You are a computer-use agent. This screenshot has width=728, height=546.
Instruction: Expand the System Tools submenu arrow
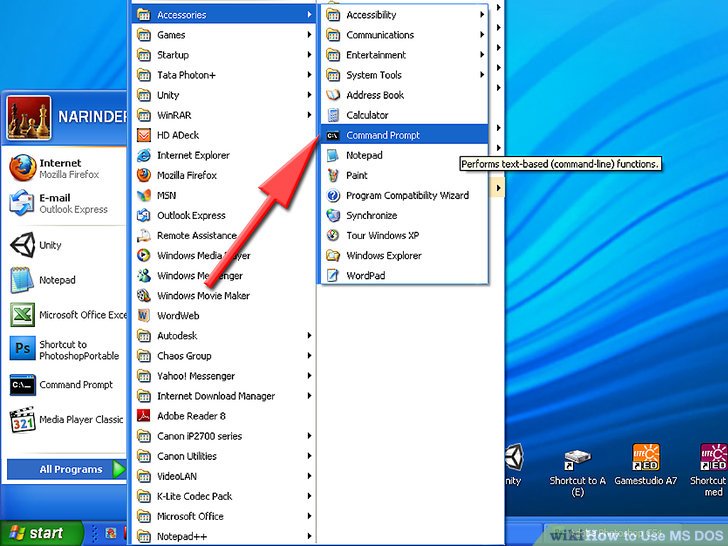point(482,75)
